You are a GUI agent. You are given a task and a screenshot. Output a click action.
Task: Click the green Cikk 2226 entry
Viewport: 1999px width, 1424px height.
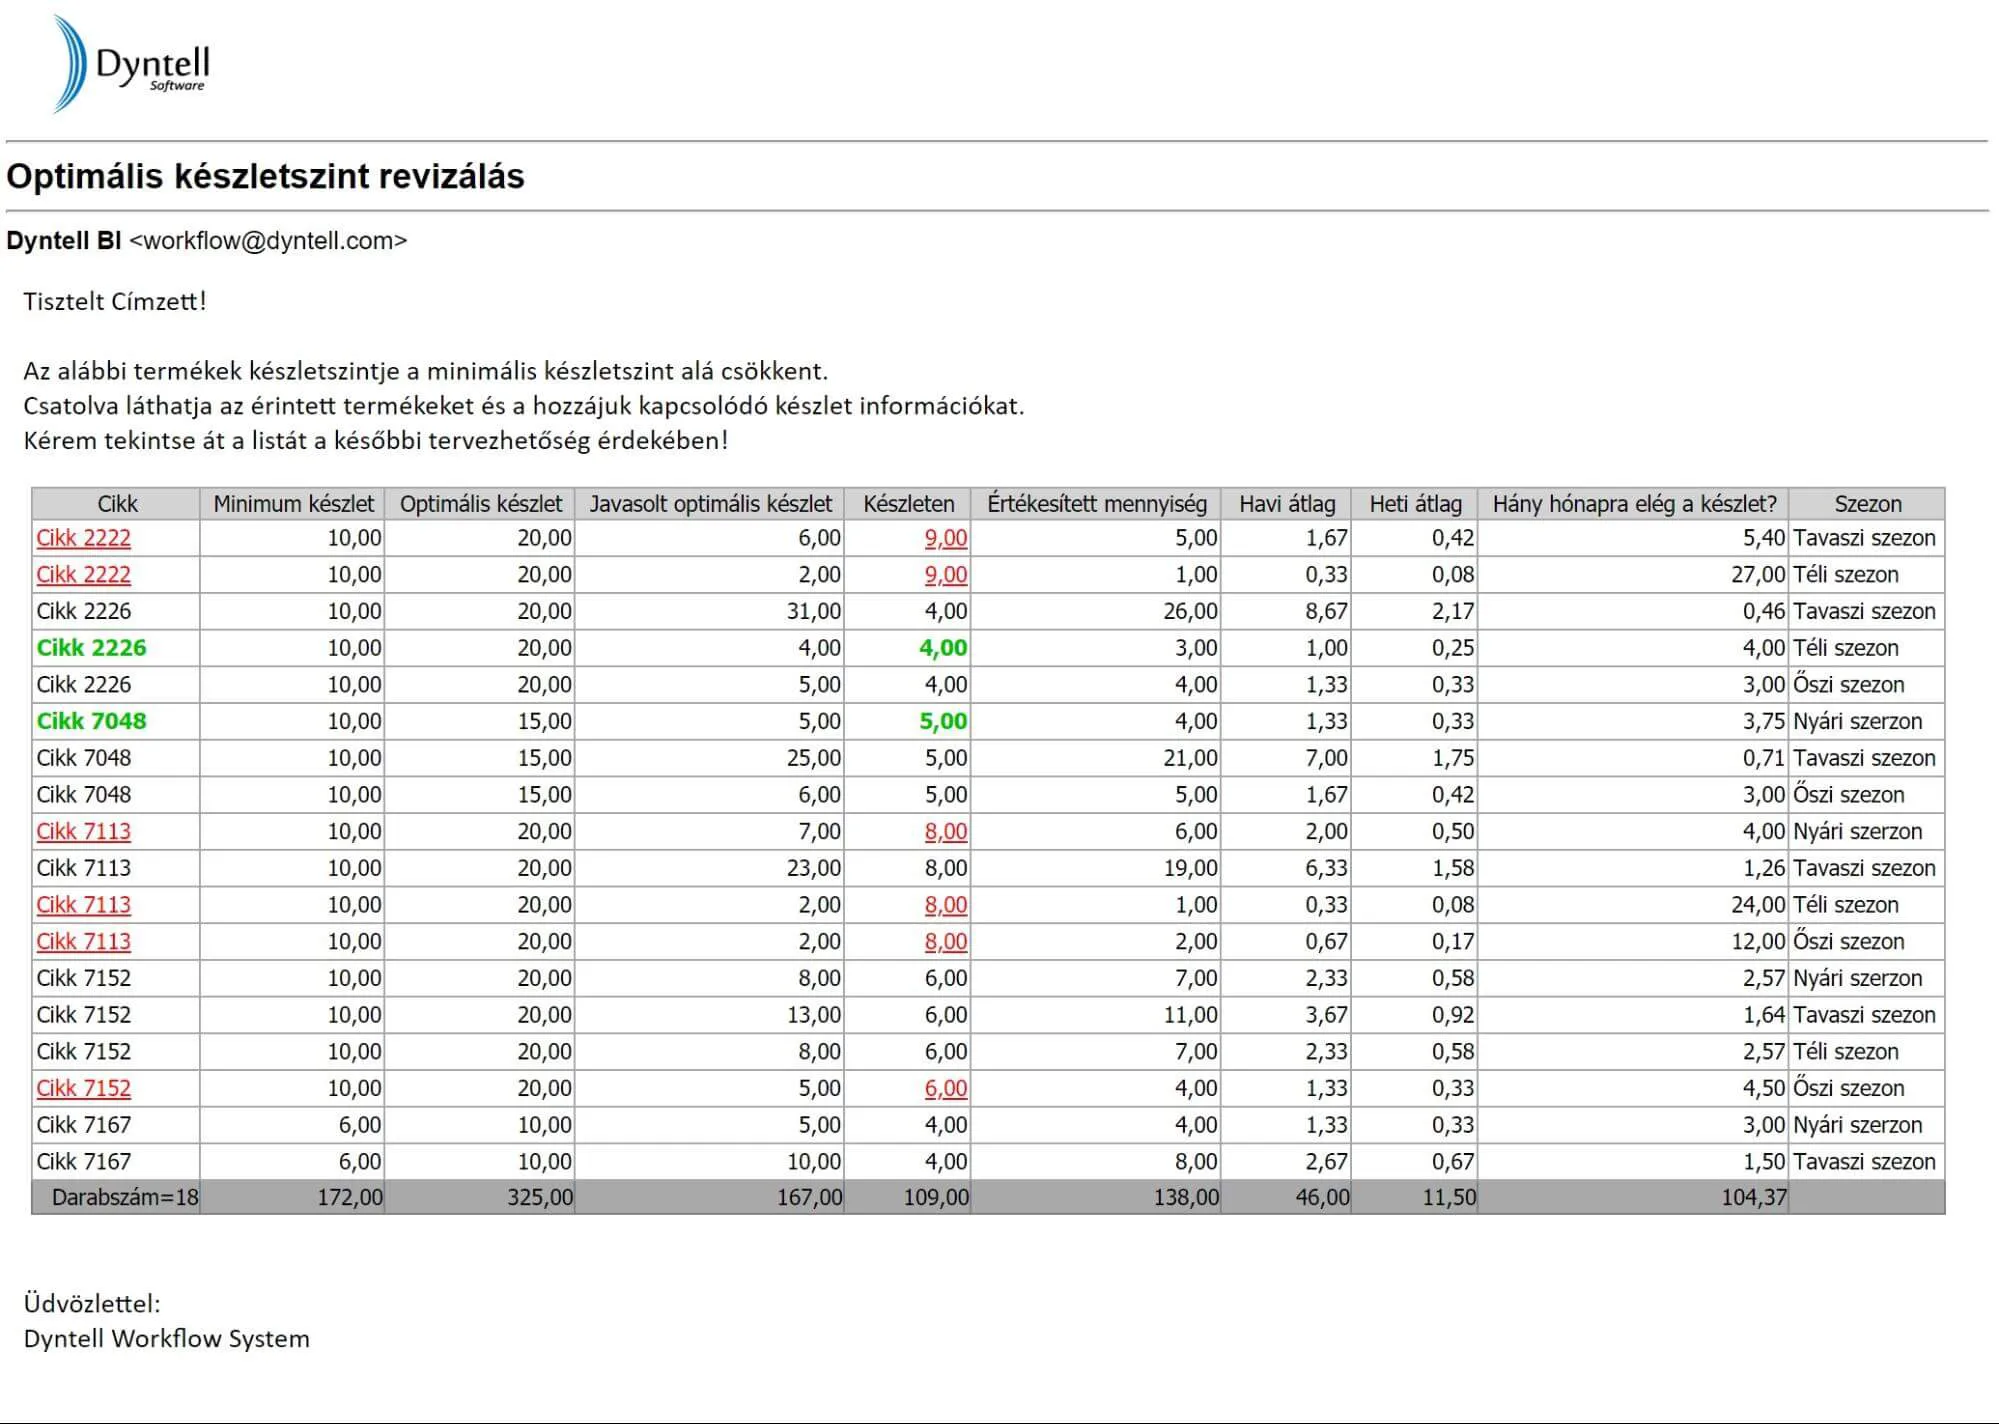pos(91,648)
